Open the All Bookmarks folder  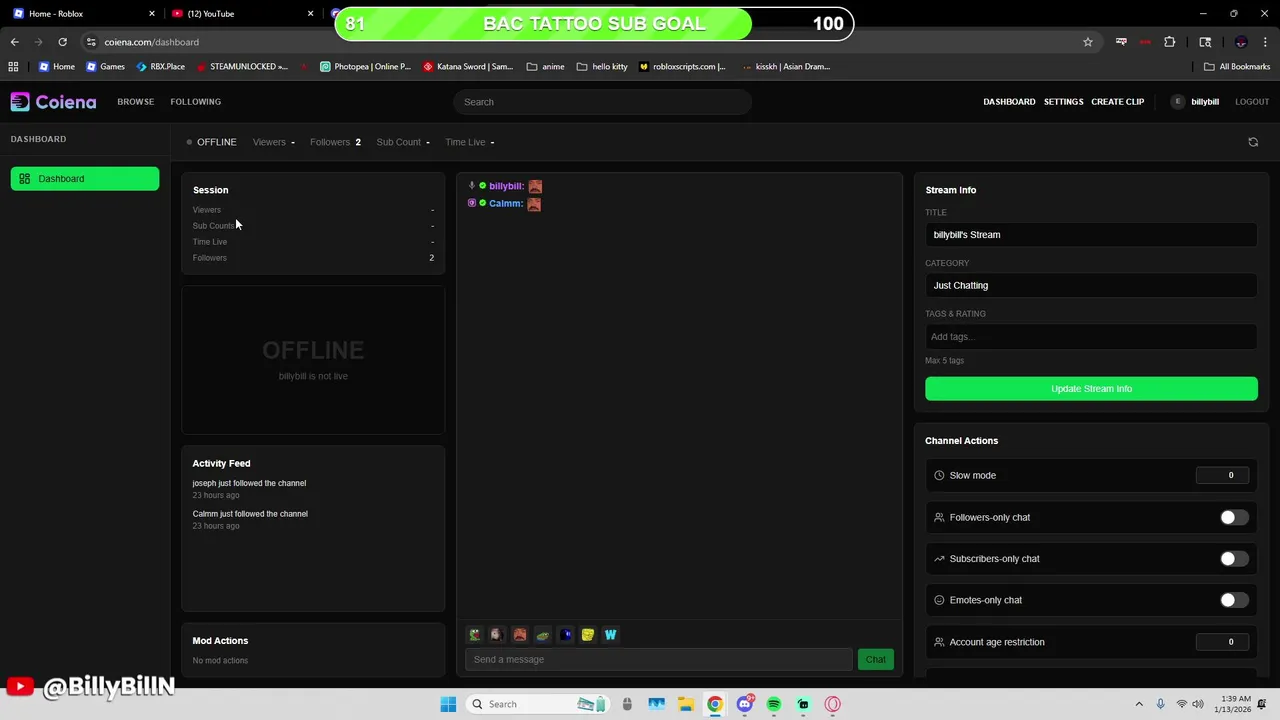(x=1237, y=67)
